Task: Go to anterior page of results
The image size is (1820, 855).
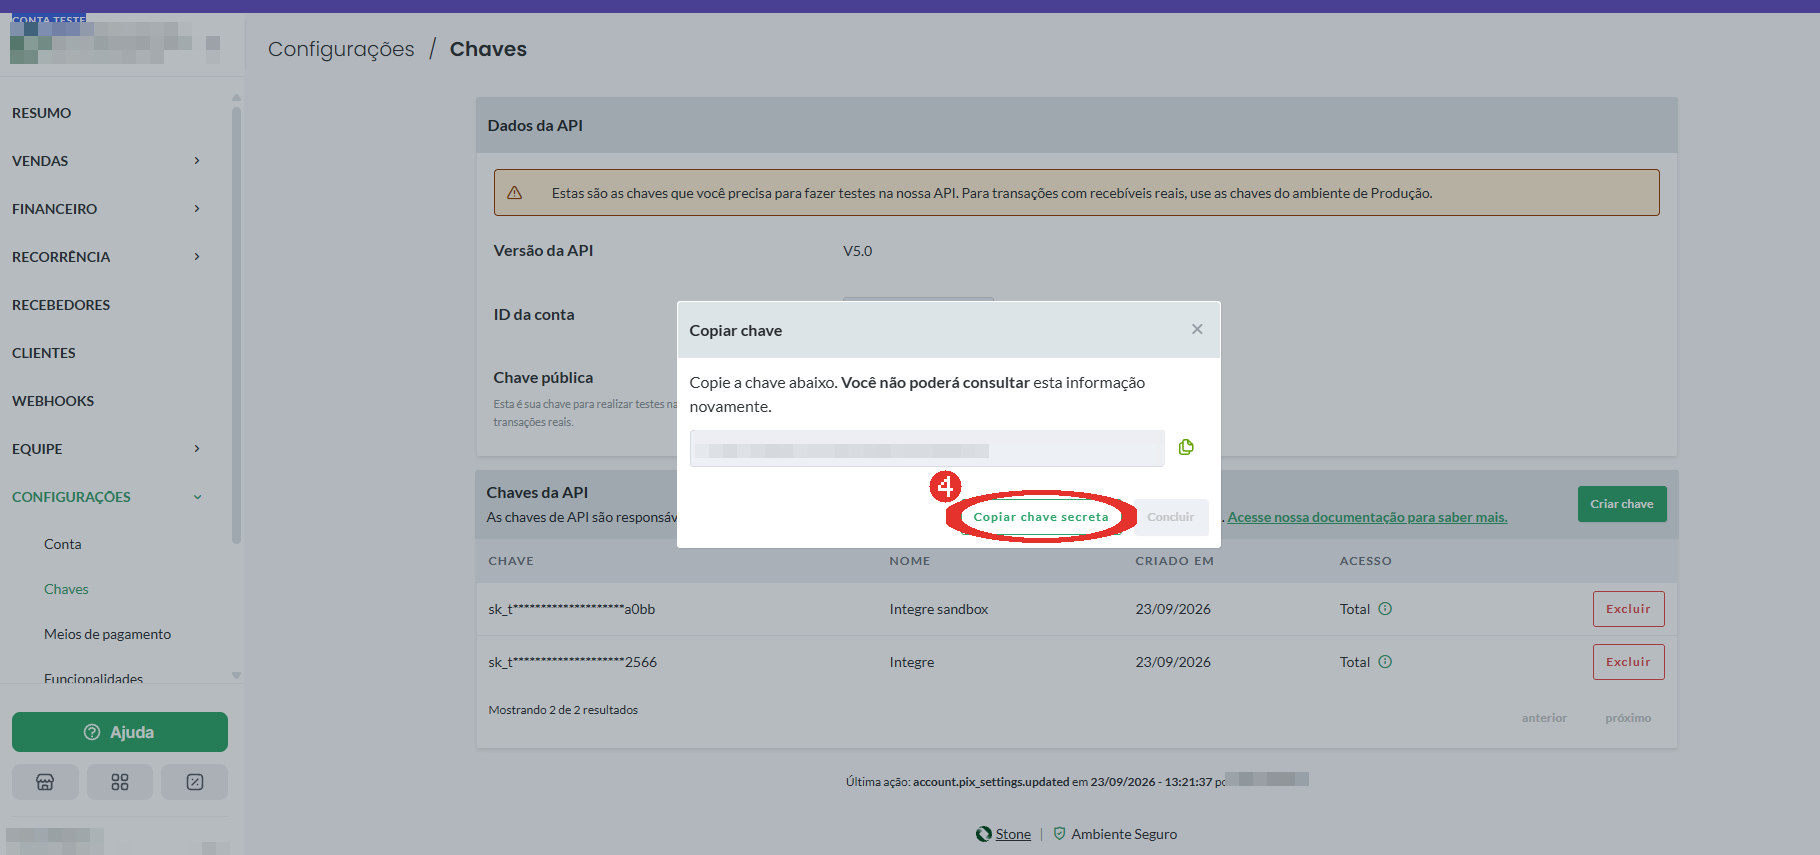Action: click(x=1544, y=718)
